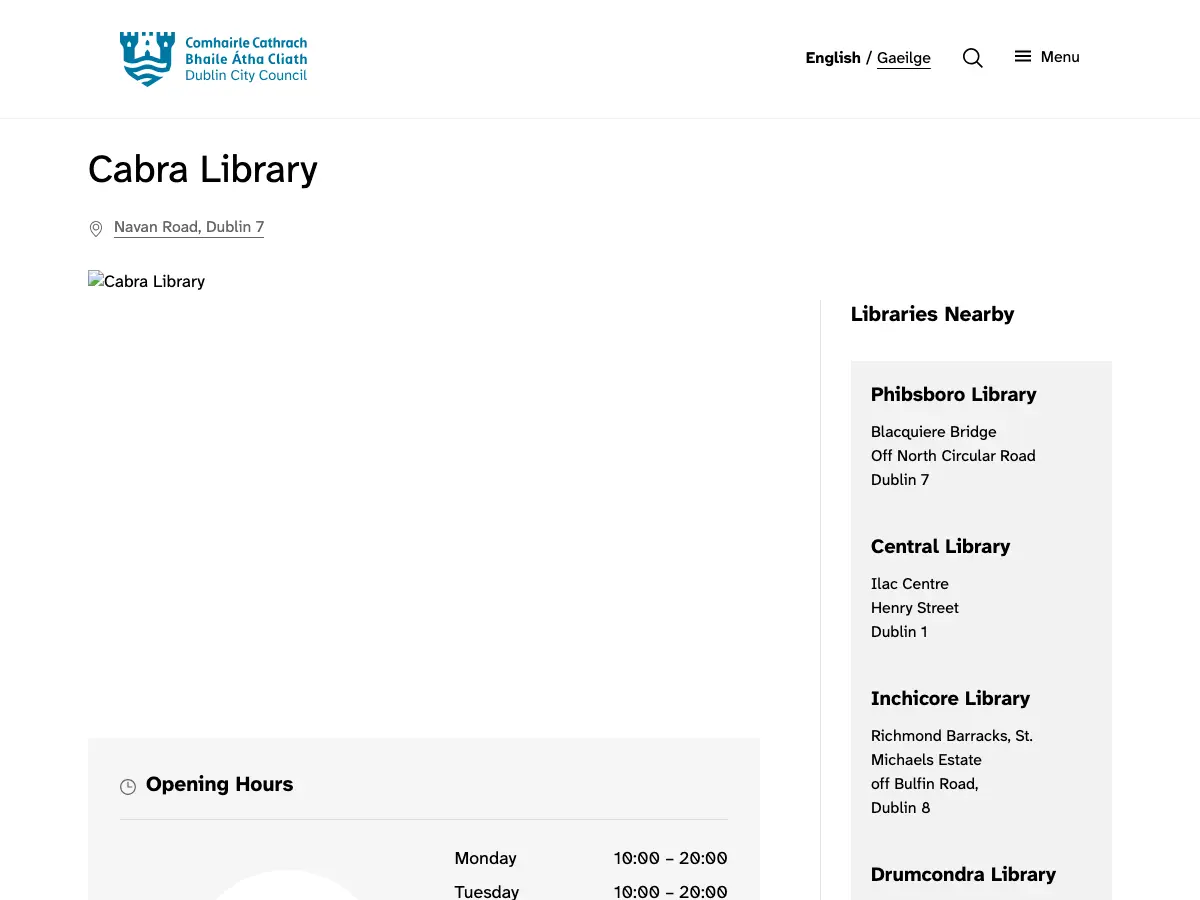Click the Blacquiere Bridge address line
This screenshot has width=1200, height=900.
934,432
